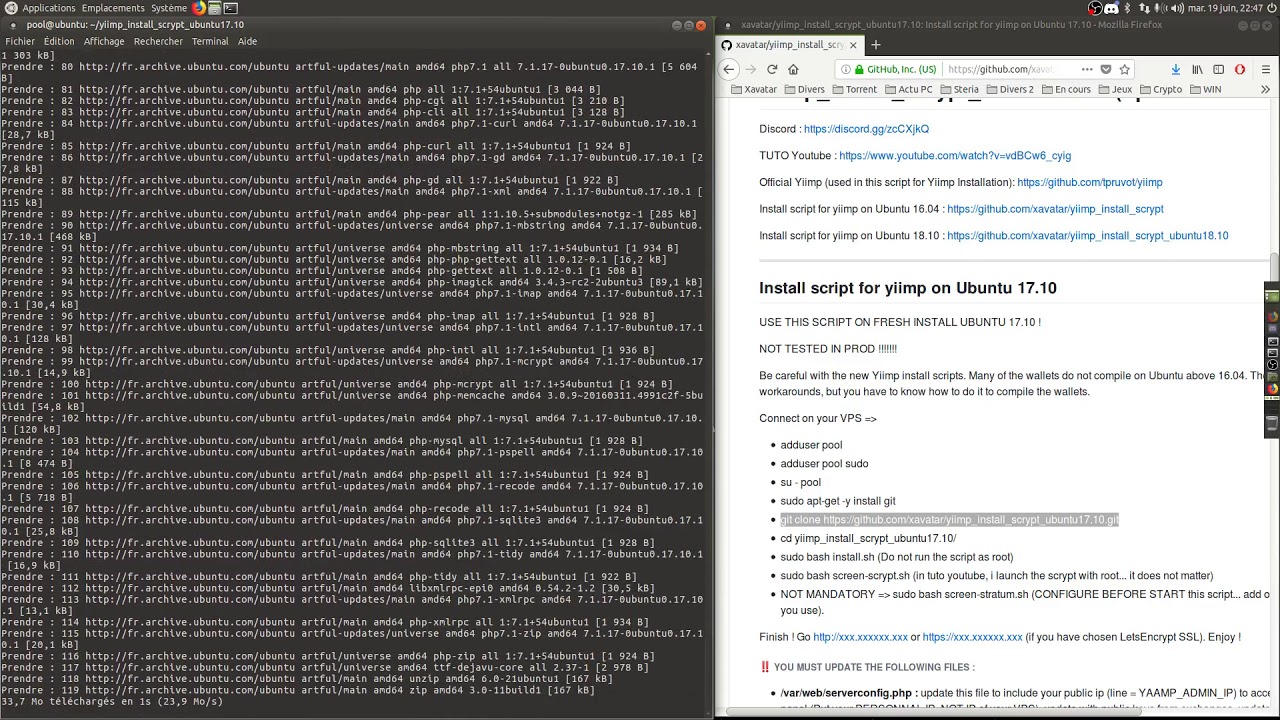
Task: Open the power/session menu icon
Action: click(1271, 8)
